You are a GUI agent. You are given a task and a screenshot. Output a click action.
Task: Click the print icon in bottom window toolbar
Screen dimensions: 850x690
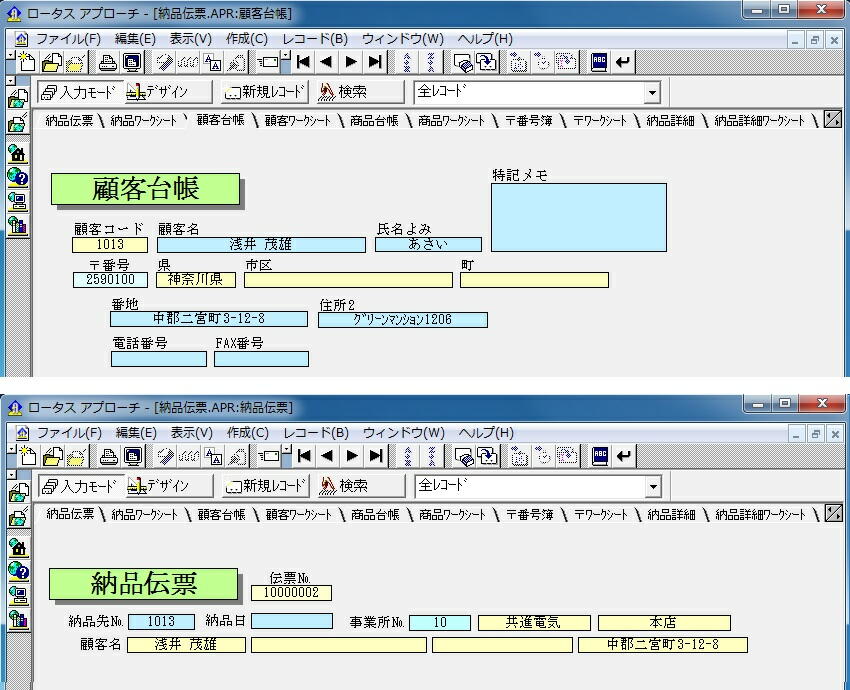tap(108, 456)
